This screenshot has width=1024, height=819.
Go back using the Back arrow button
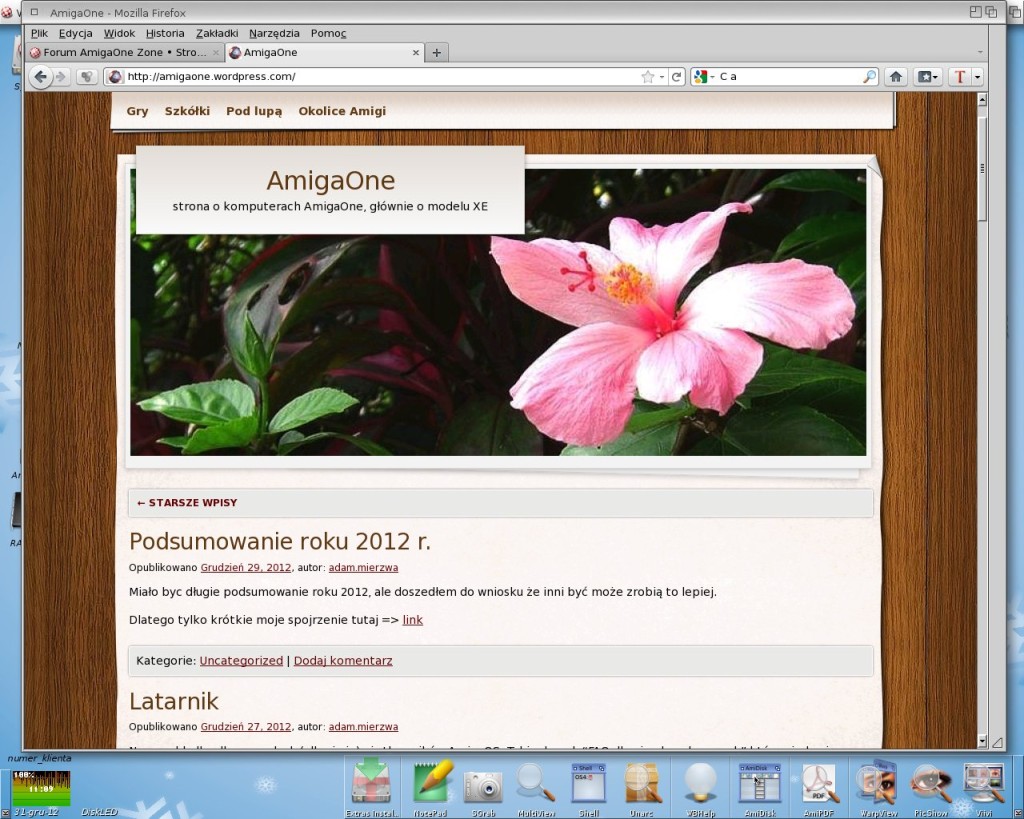tap(40, 77)
